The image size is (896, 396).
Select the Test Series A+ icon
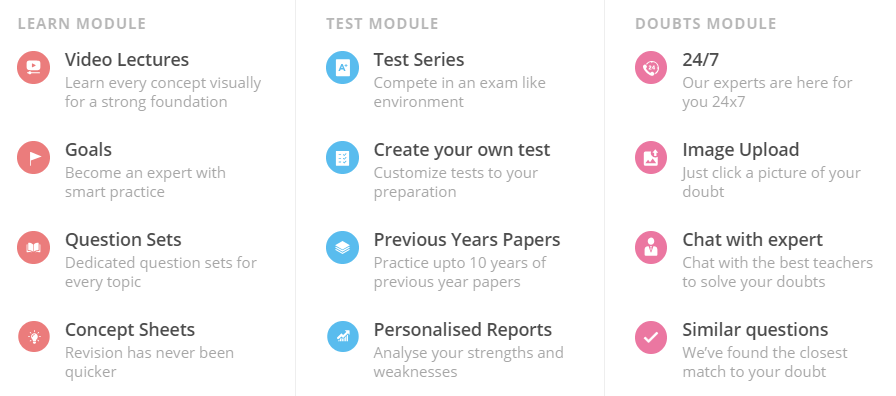[342, 67]
